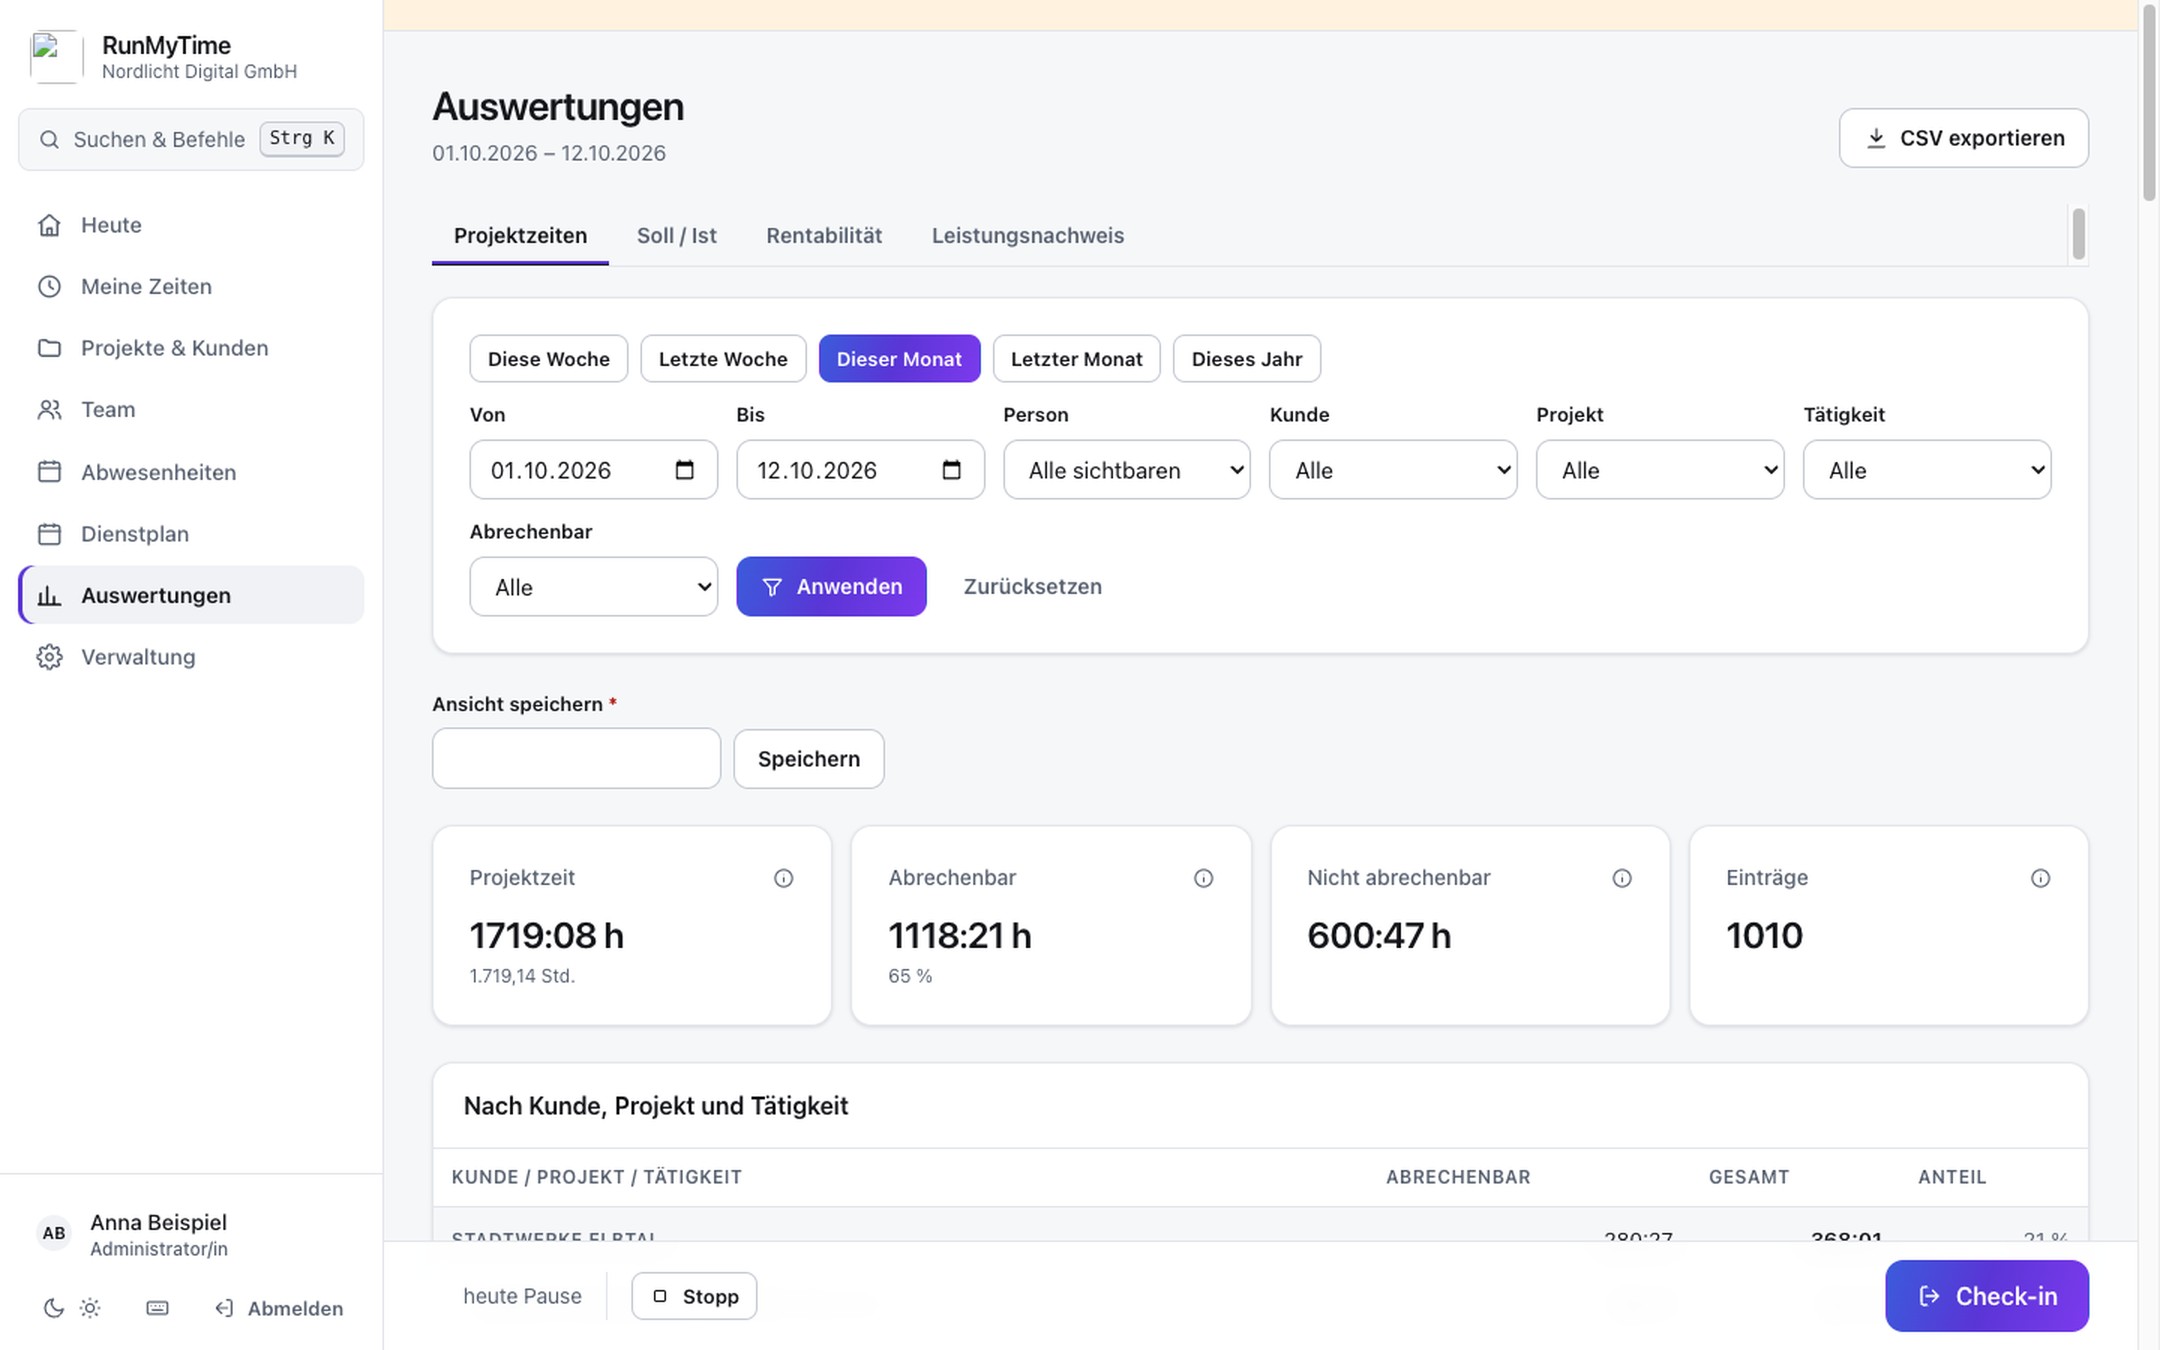
Task: Click the info icon on Abrechenbar card
Action: pyautogui.click(x=1203, y=878)
